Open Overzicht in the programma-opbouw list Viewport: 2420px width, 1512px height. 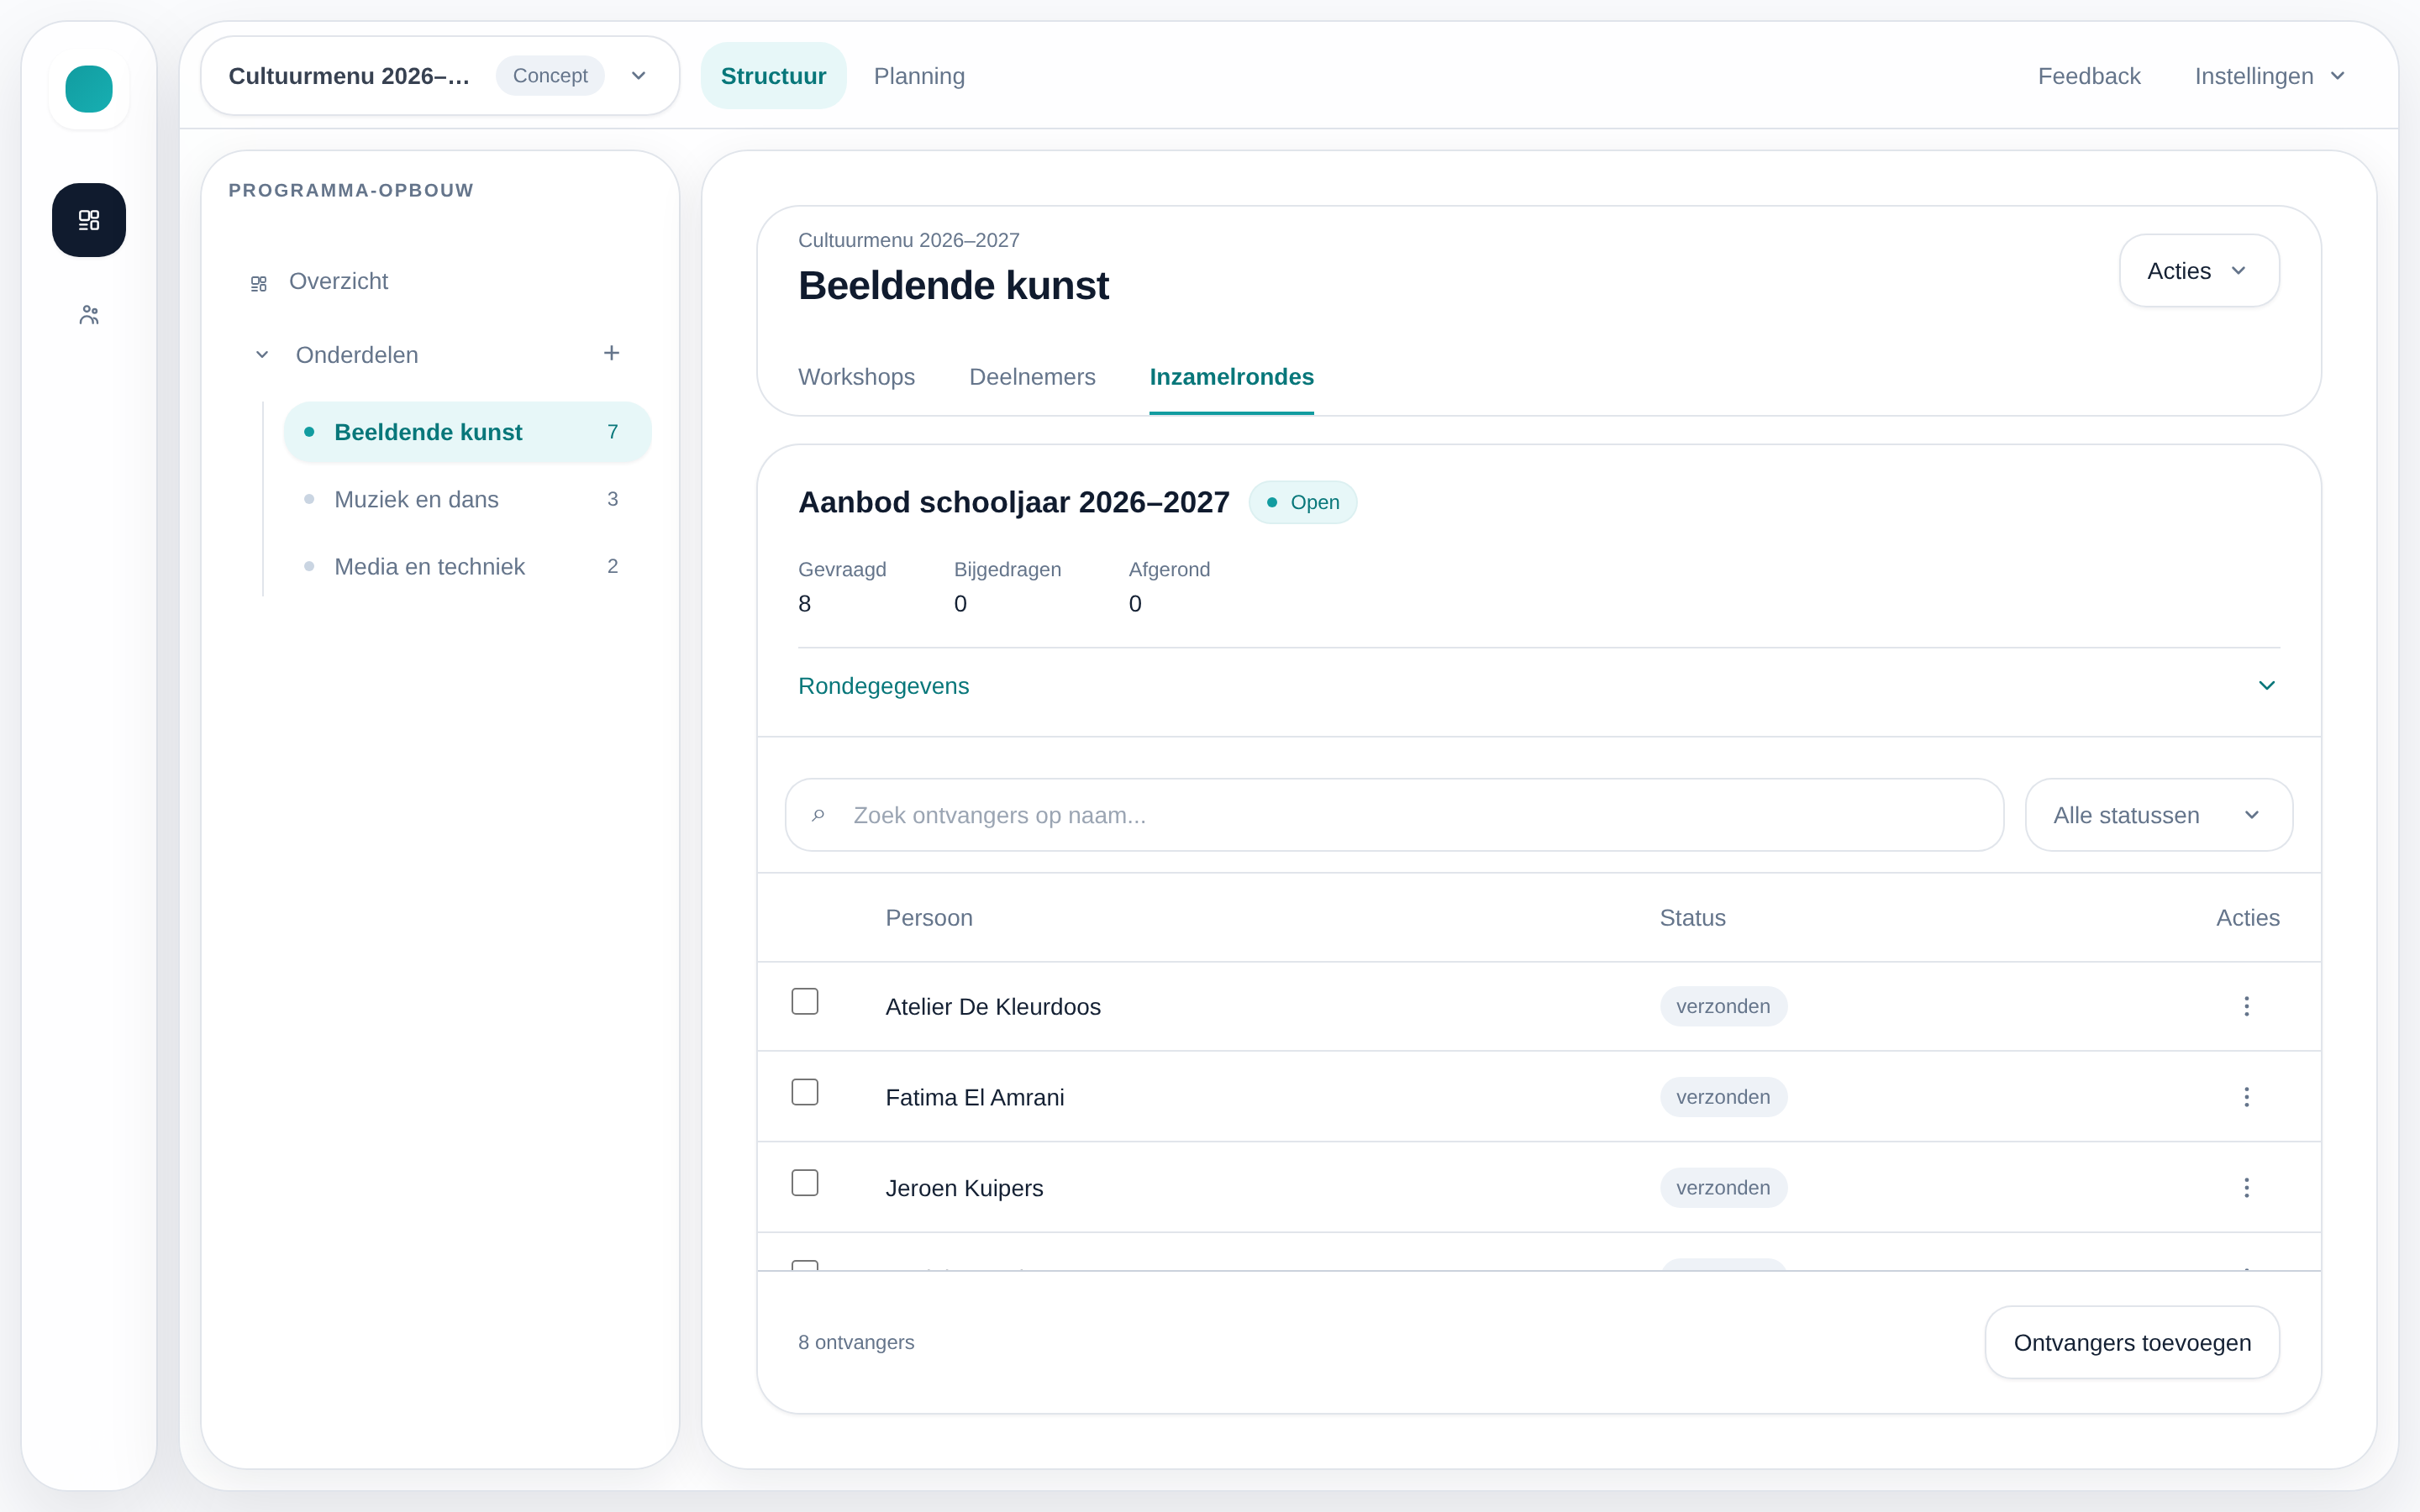click(x=338, y=281)
